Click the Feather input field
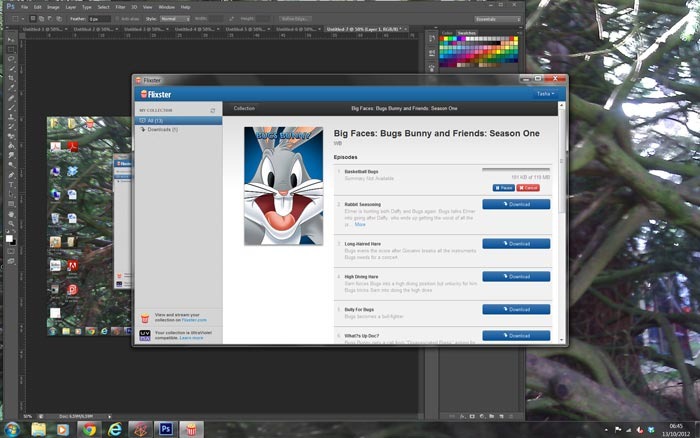 click(x=99, y=19)
